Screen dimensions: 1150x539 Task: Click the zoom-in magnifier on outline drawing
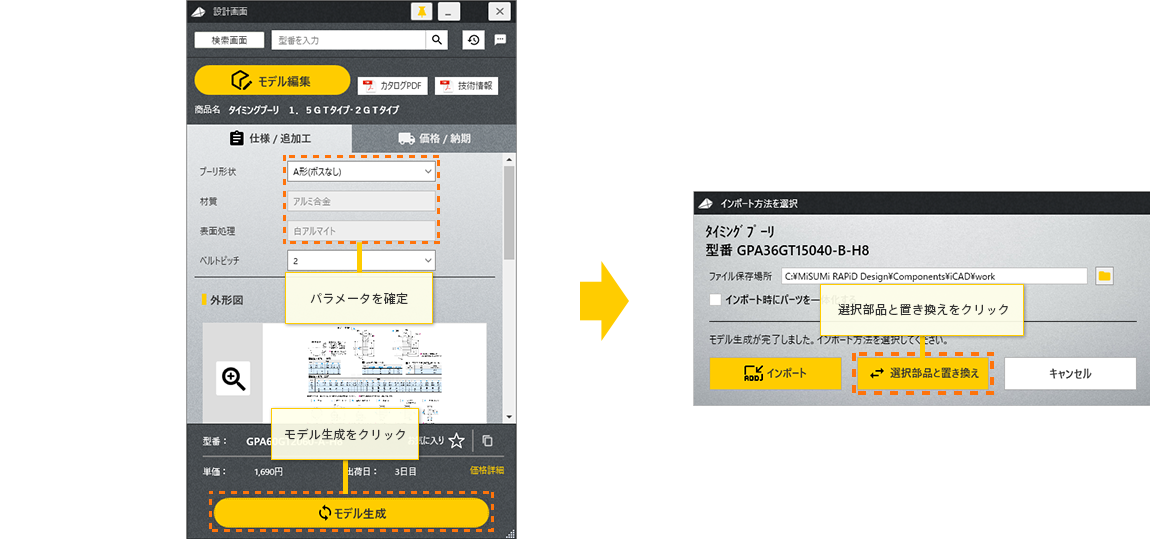tap(233, 378)
